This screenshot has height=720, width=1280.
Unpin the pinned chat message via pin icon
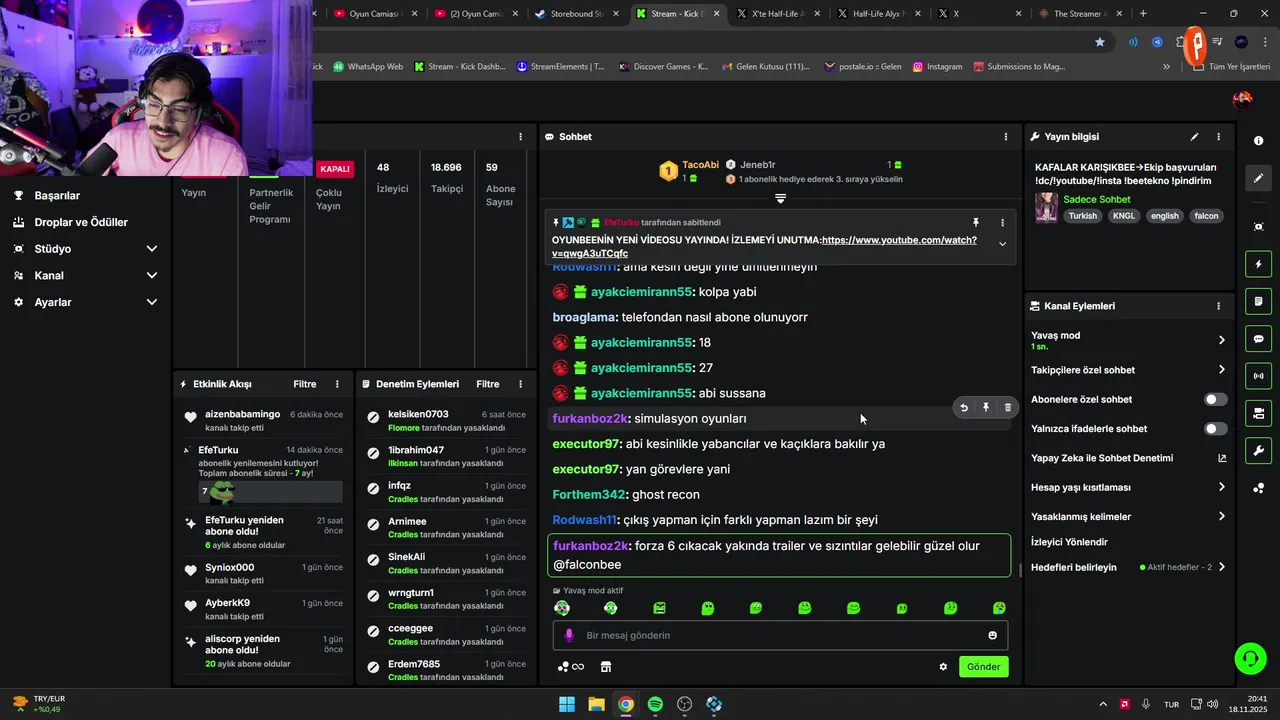[976, 223]
